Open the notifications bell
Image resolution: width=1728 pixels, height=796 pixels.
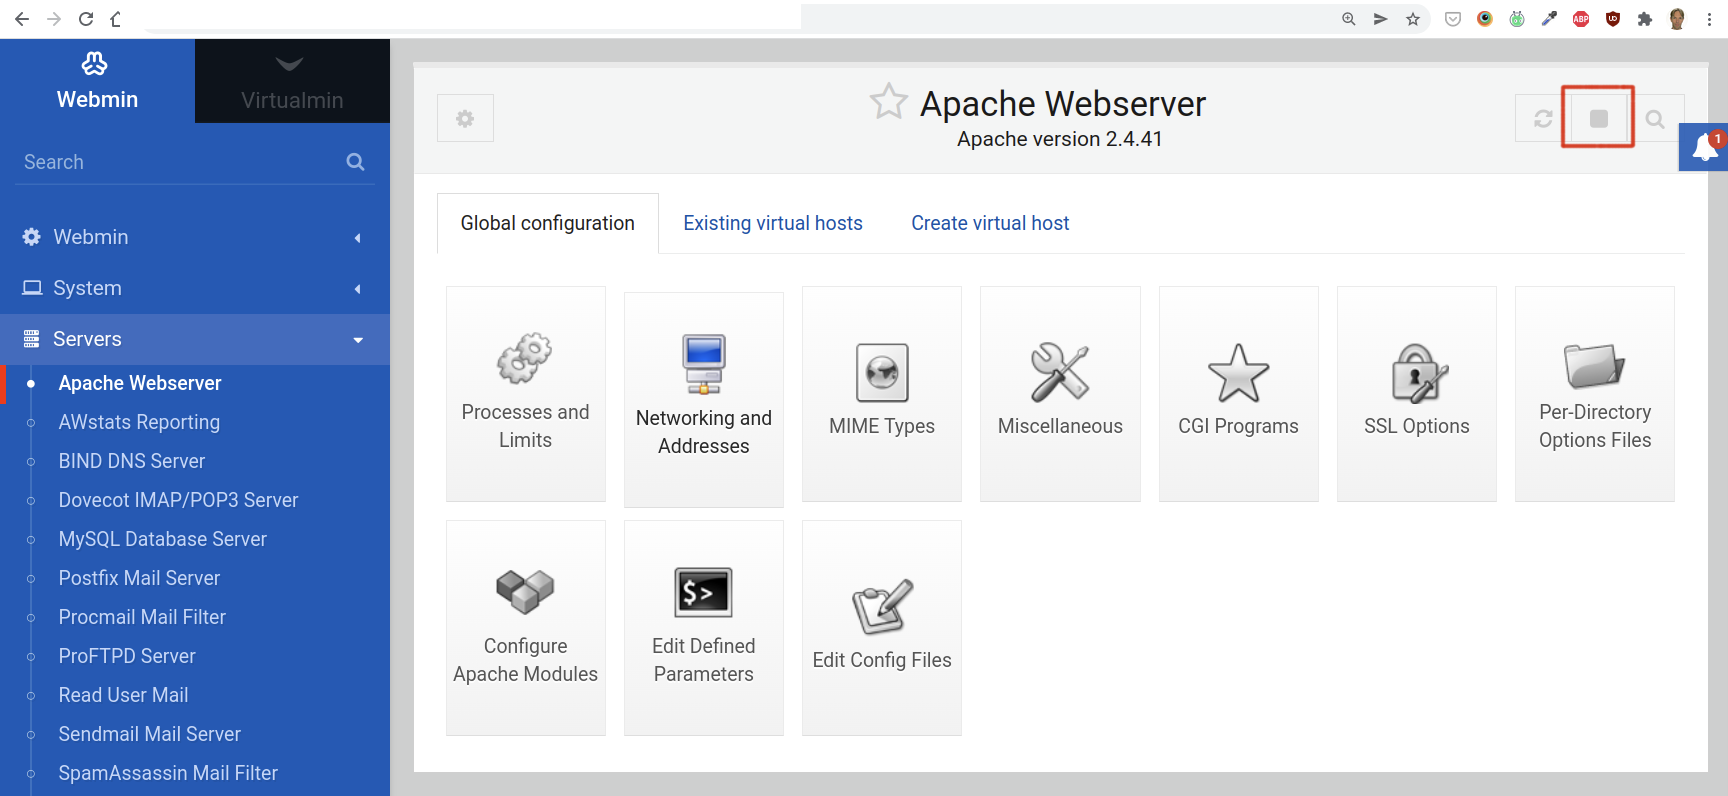pos(1704,148)
